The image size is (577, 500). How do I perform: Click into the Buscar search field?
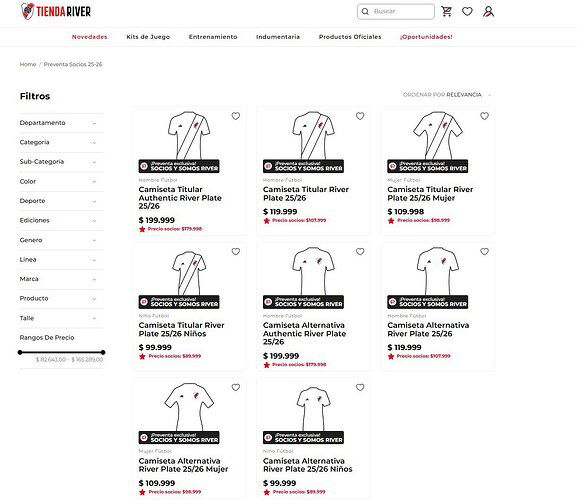[396, 11]
